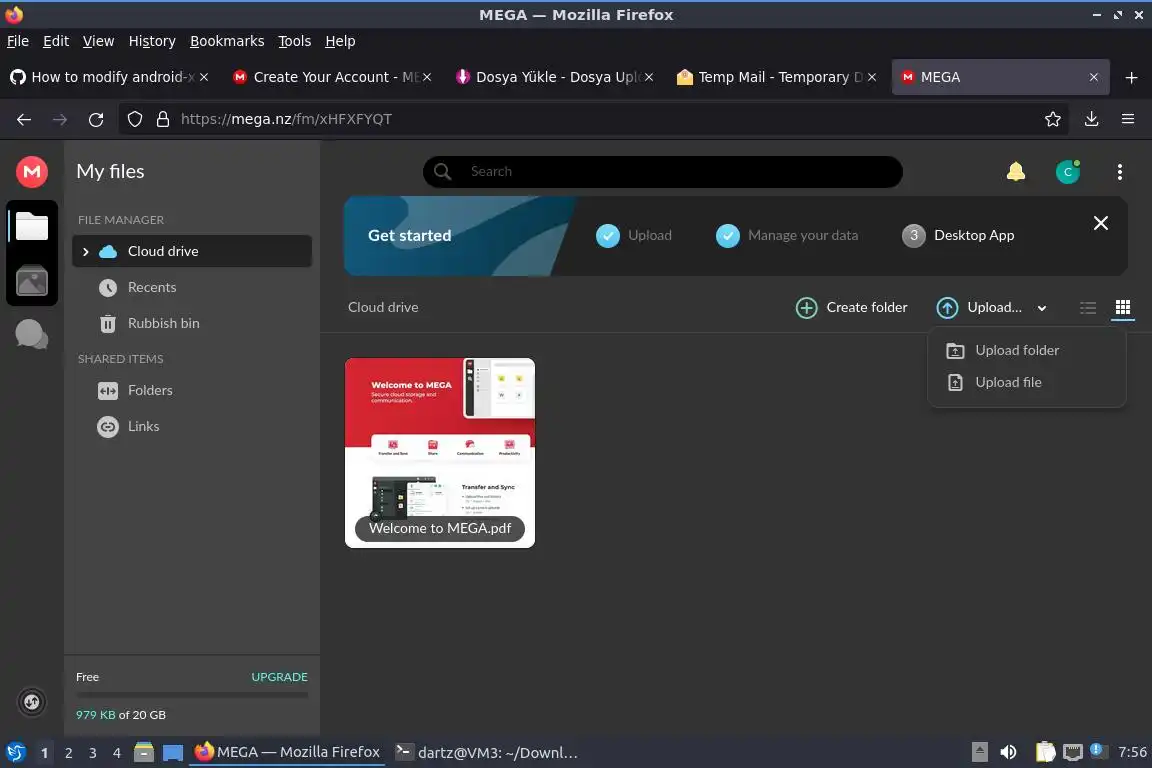
Task: Open the Help menu
Action: point(340,41)
